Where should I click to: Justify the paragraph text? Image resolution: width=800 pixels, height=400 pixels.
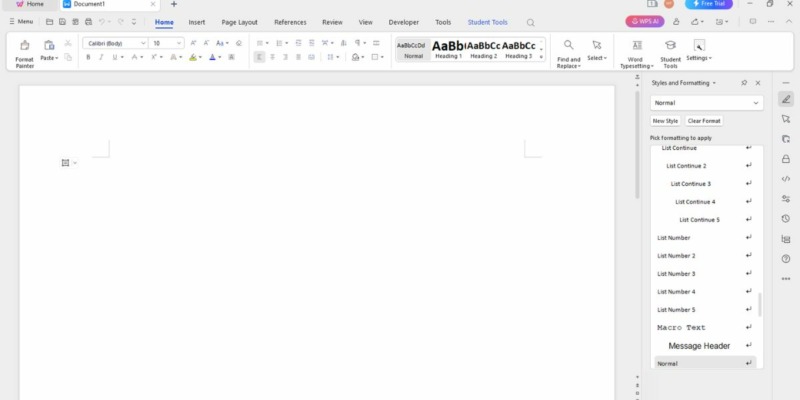click(298, 57)
